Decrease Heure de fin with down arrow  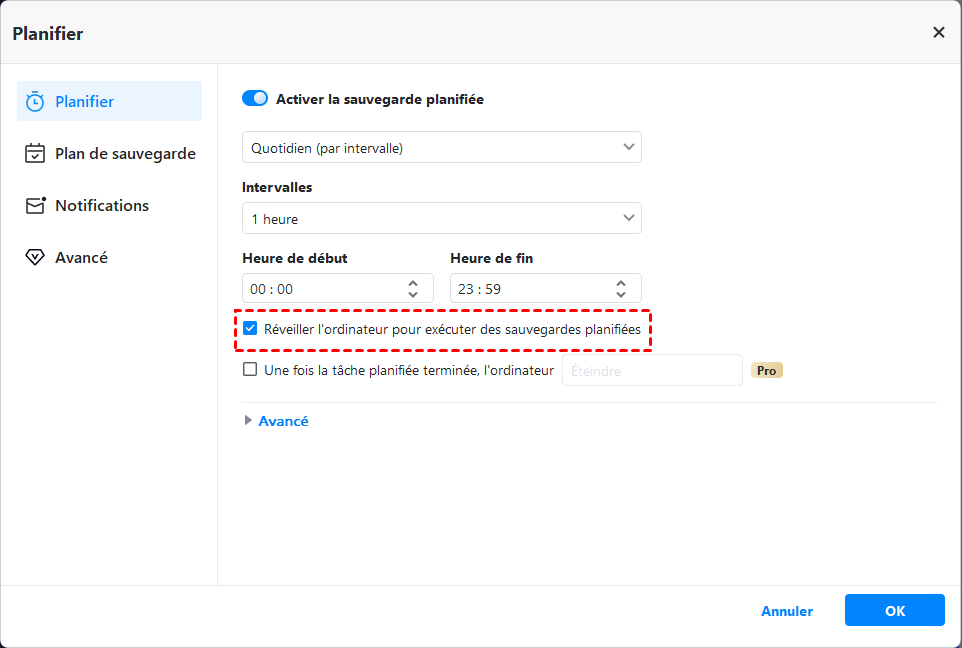621,295
